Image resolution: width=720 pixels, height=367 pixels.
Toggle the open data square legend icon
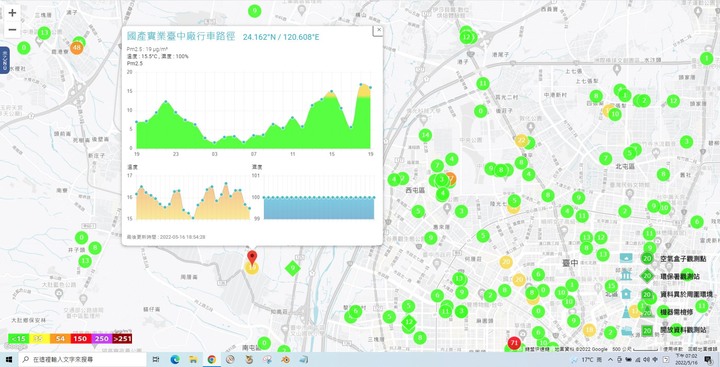coord(647,330)
